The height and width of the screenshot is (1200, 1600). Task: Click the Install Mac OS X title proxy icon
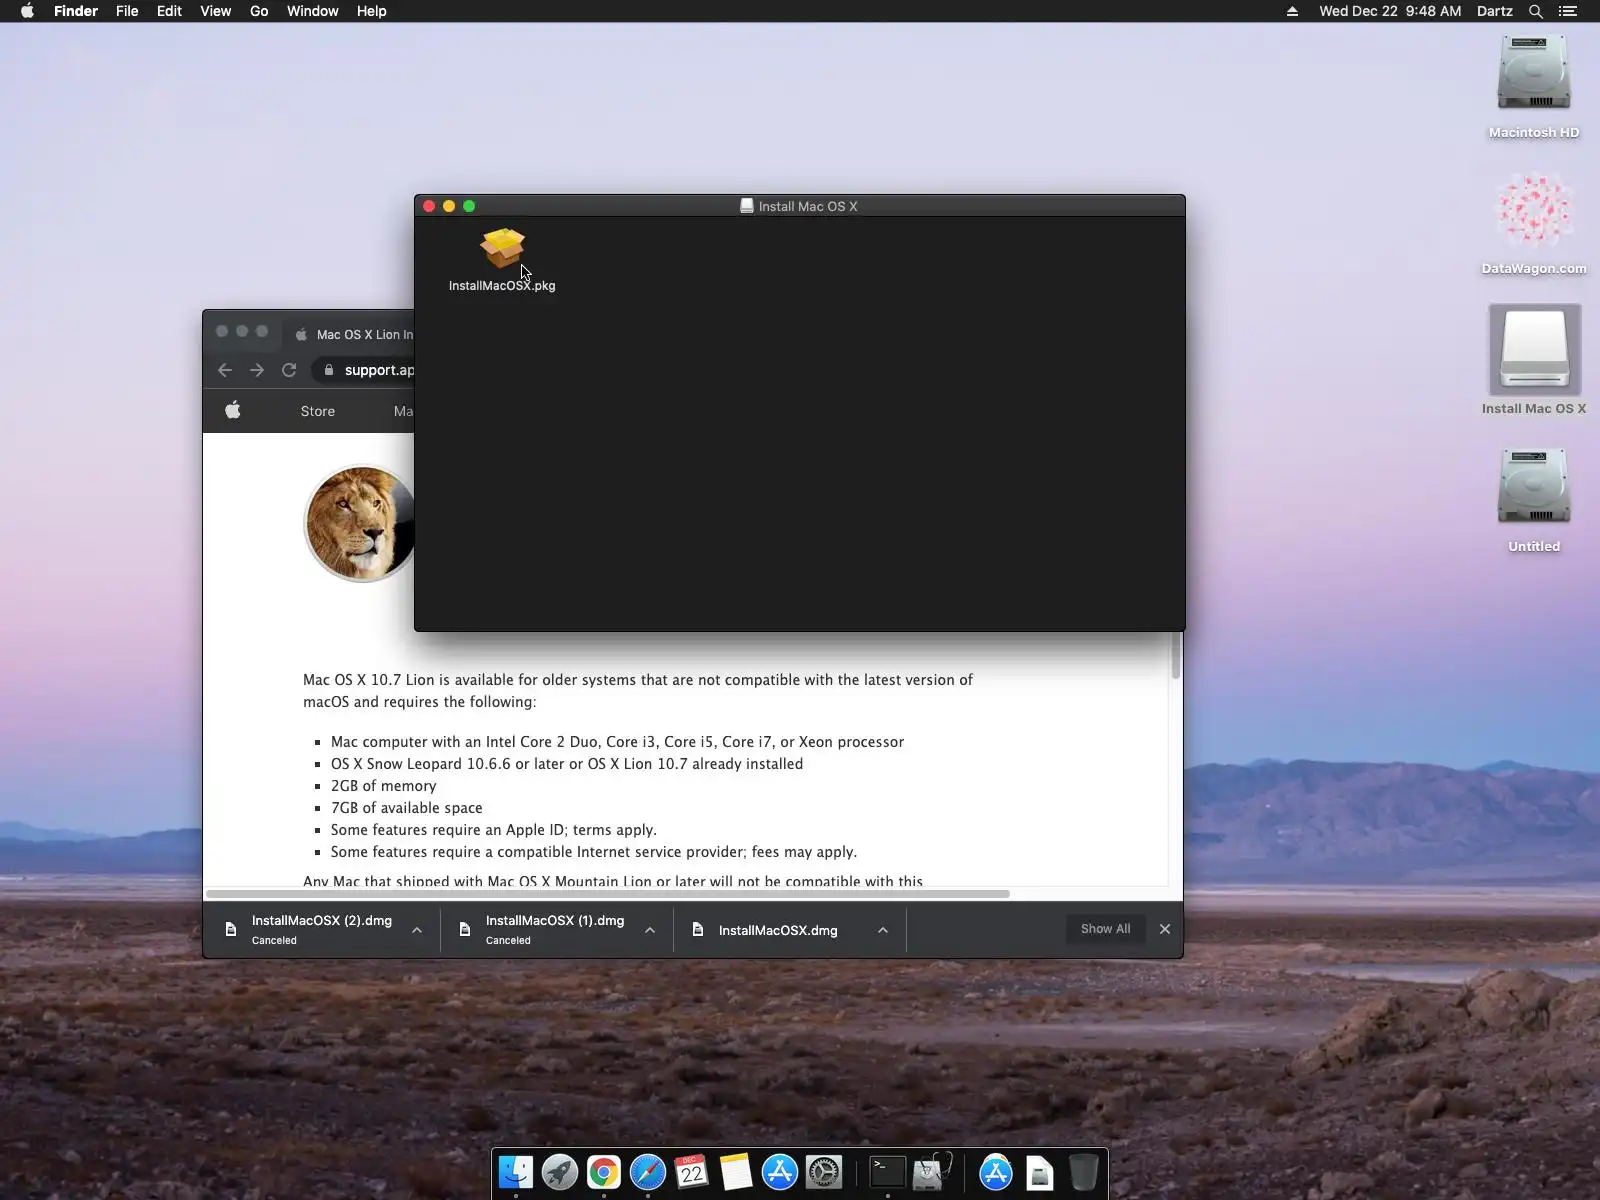pyautogui.click(x=746, y=206)
